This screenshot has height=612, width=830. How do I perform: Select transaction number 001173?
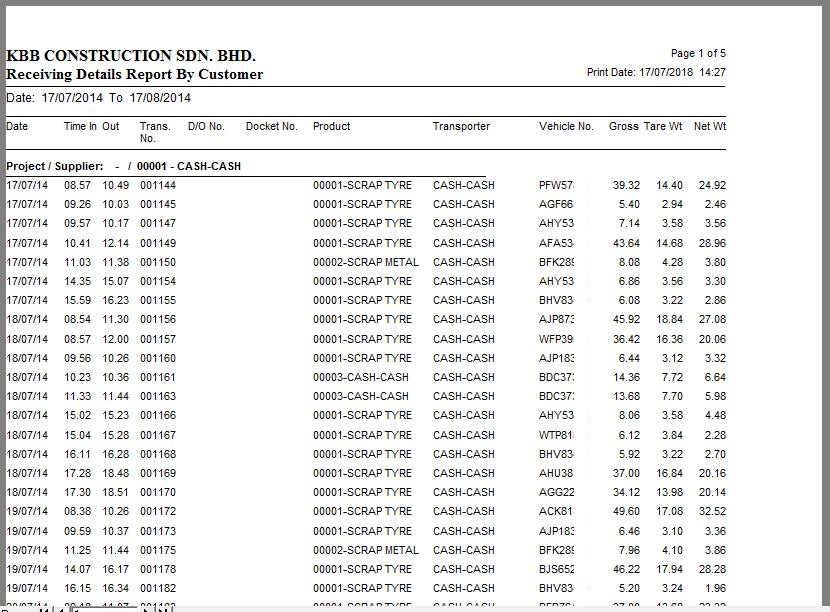[x=158, y=532]
